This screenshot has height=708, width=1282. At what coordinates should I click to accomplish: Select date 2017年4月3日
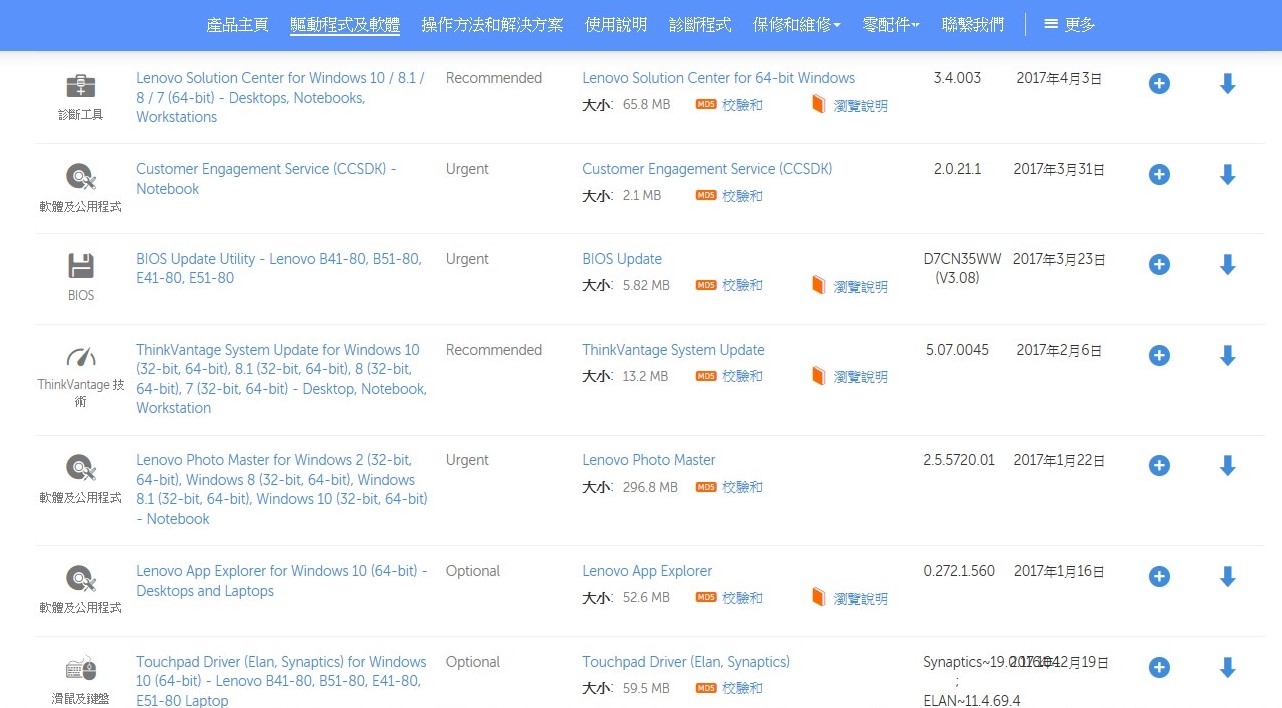[x=1059, y=78]
